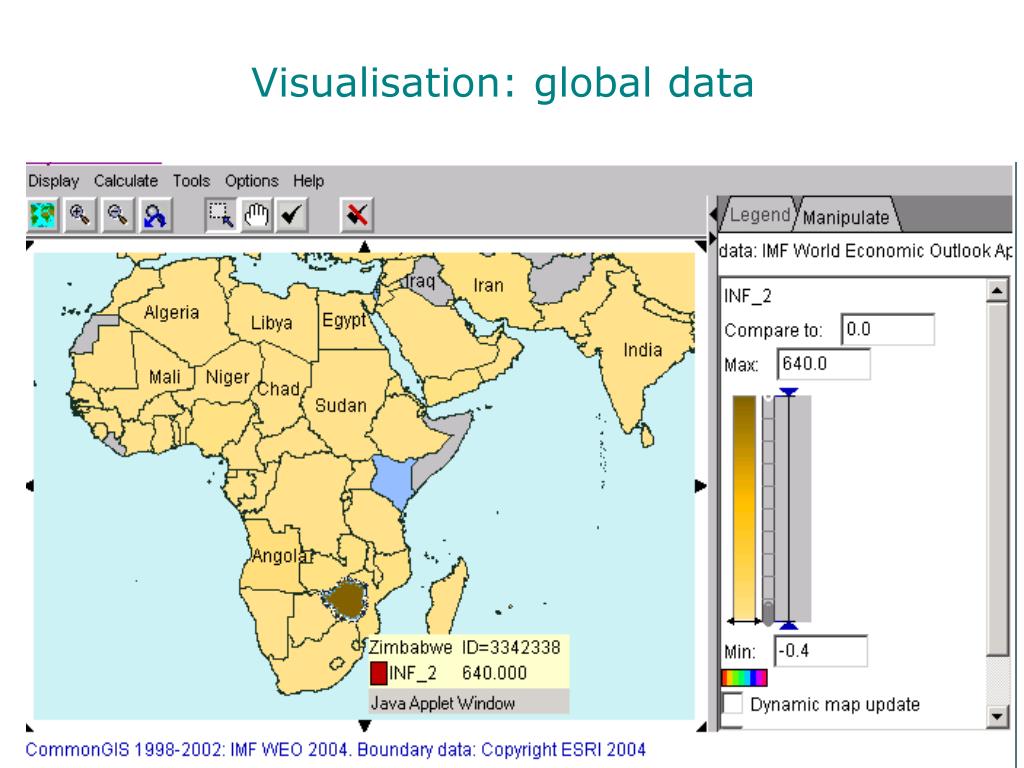Screen dimensions: 1024x768
Task: Click the CommonGIS 1998-2002 copyright line
Action: (336, 749)
